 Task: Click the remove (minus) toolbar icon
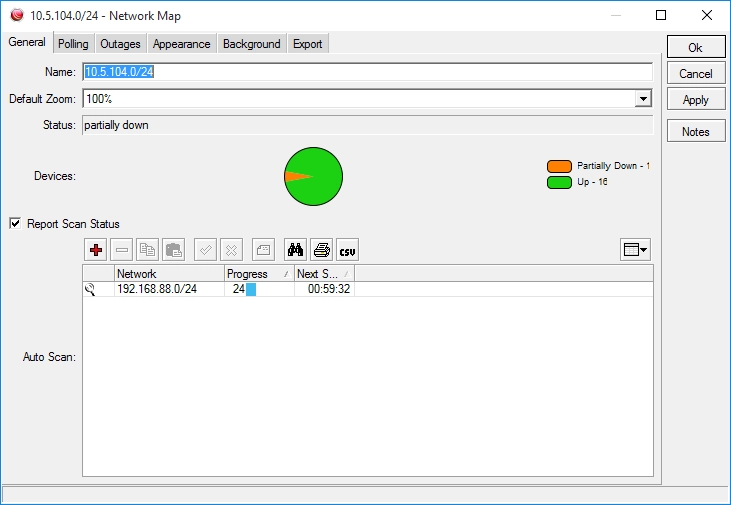[122, 250]
